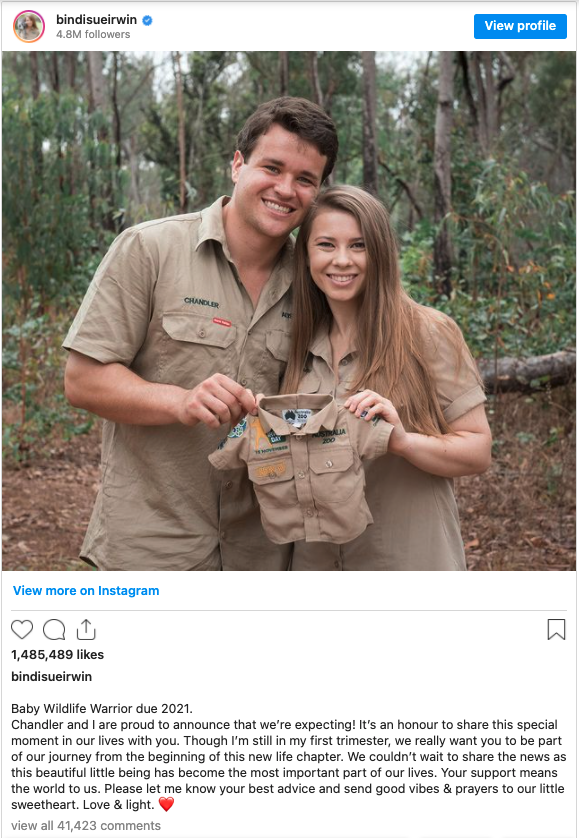
Task: Open the couple's announcement photo
Action: (x=289, y=311)
